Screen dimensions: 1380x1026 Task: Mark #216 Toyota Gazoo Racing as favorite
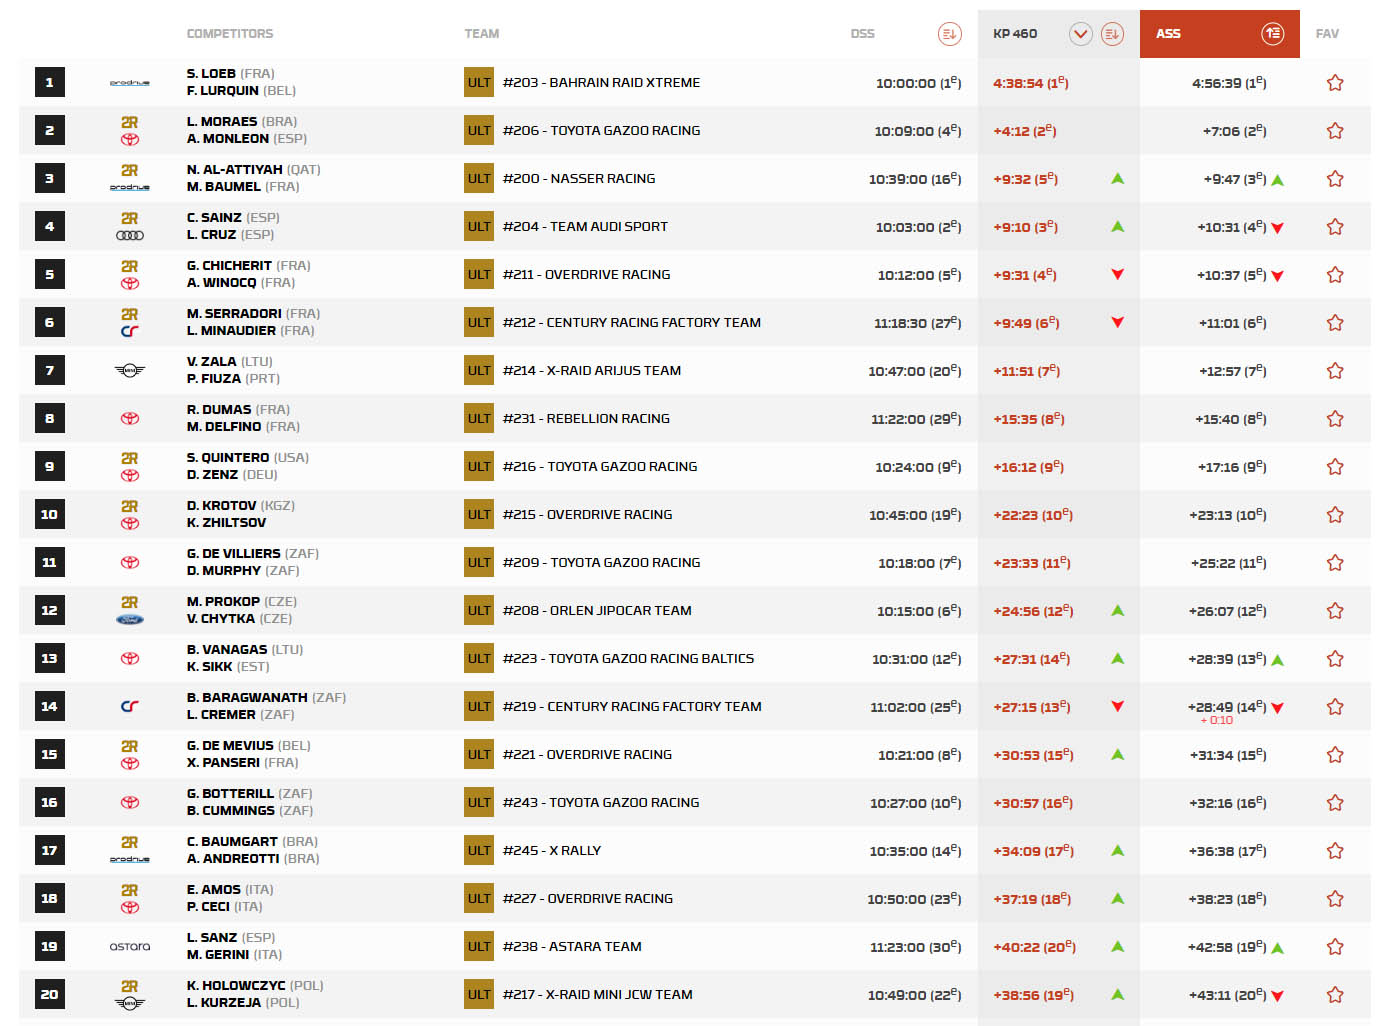coord(1334,467)
